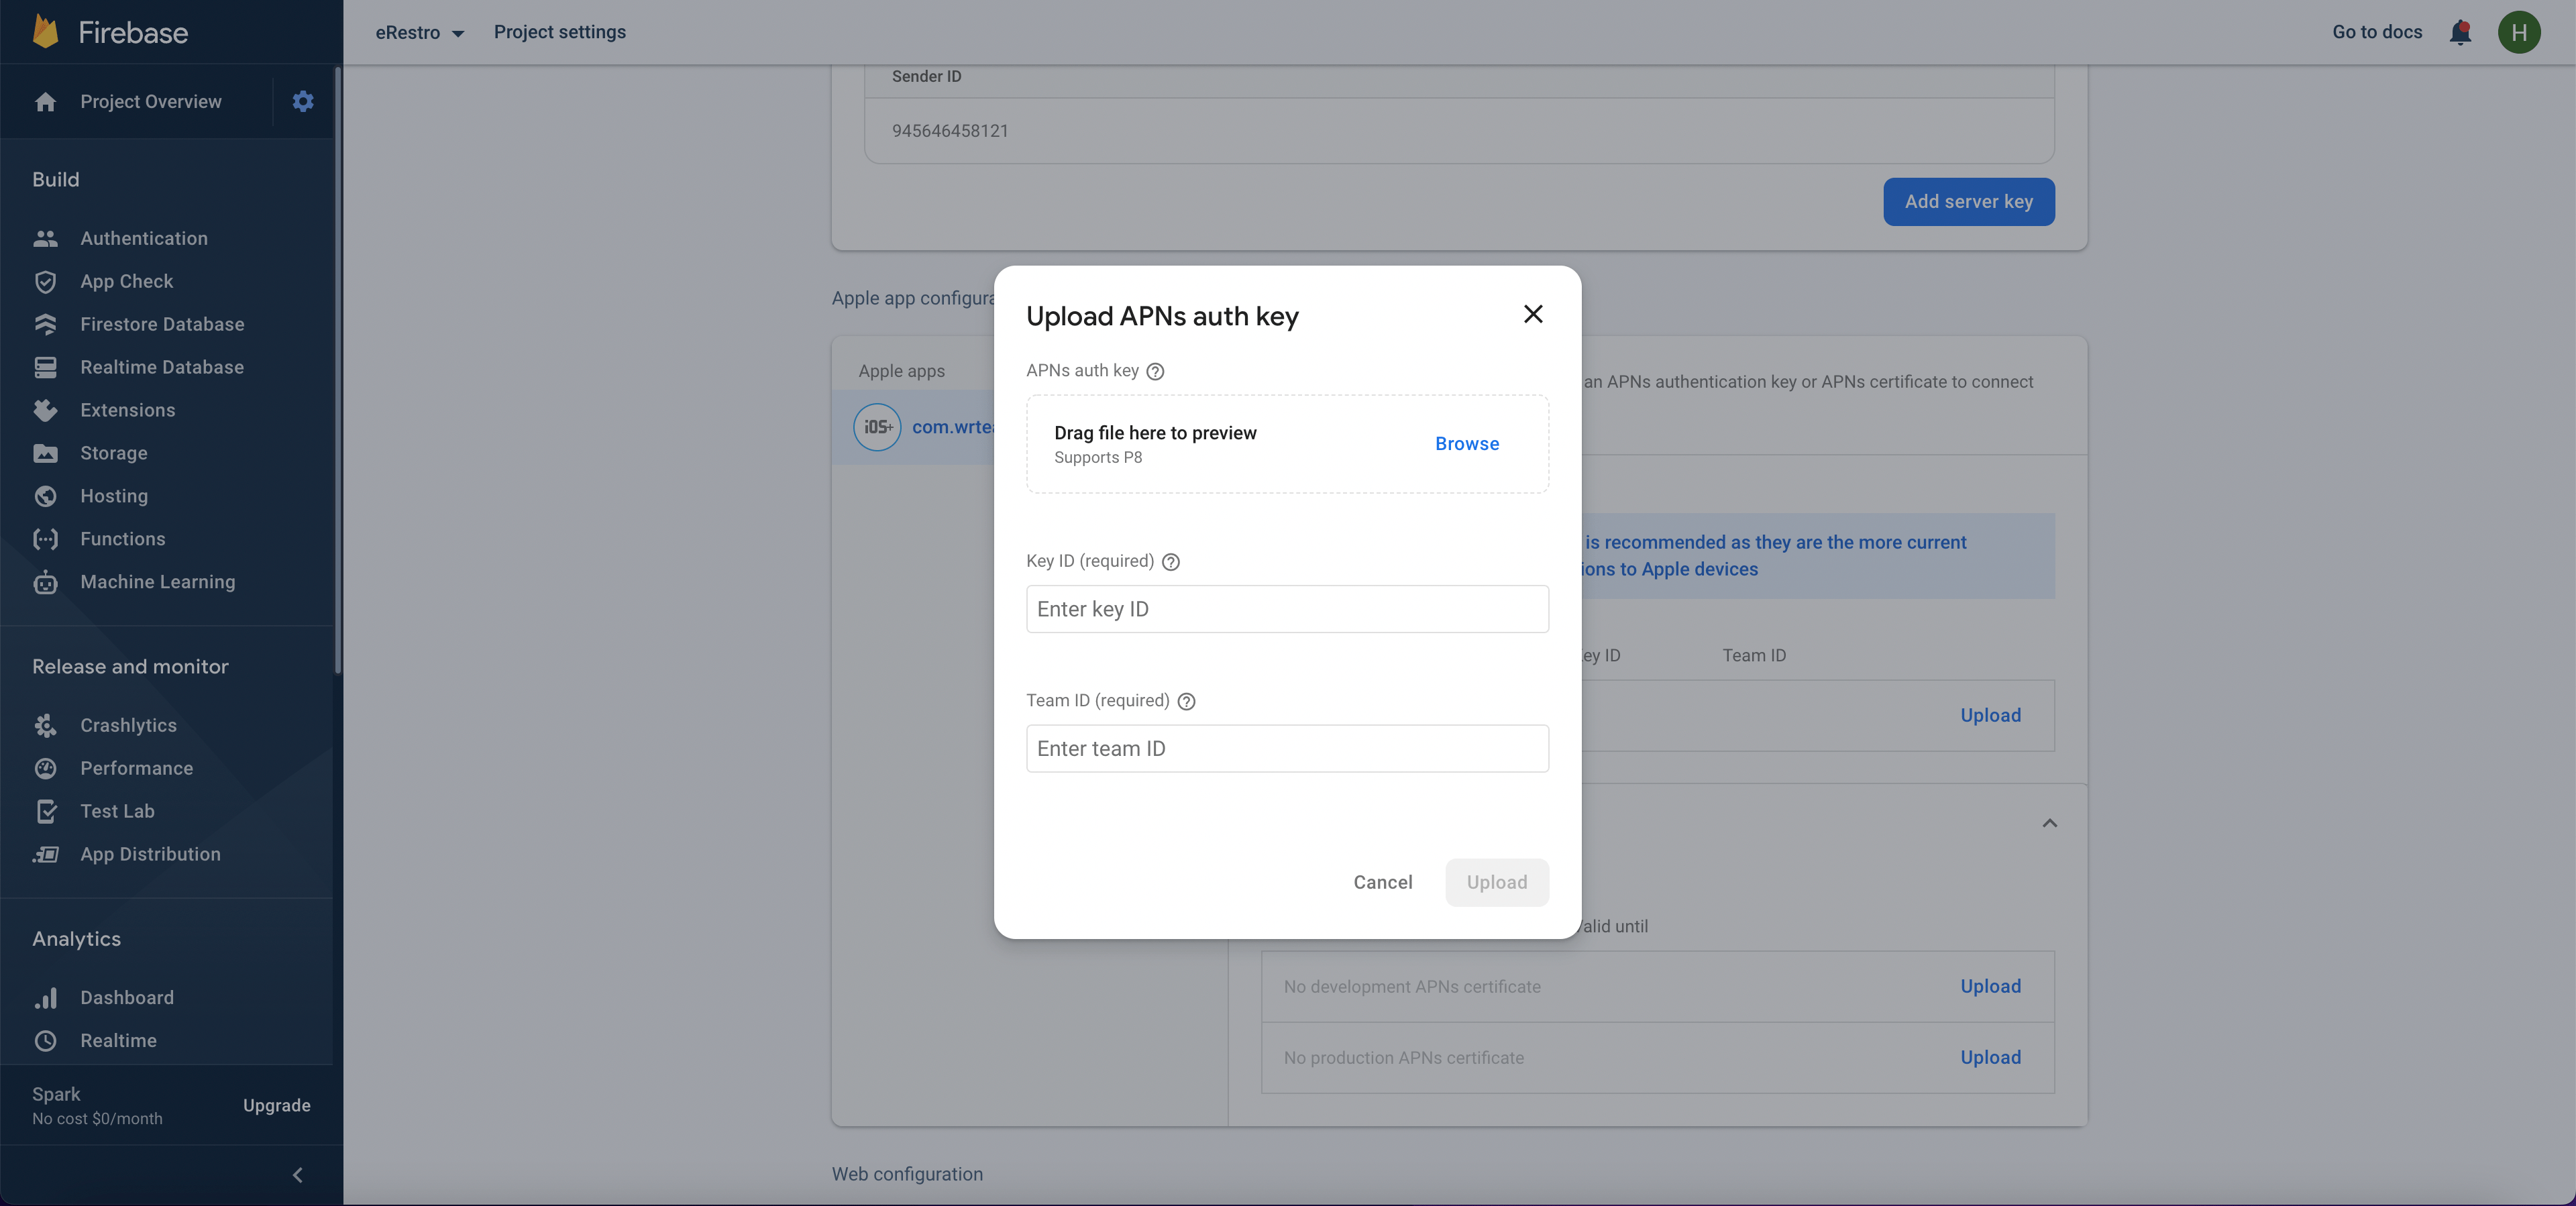Click the Functions brackets icon

45,539
